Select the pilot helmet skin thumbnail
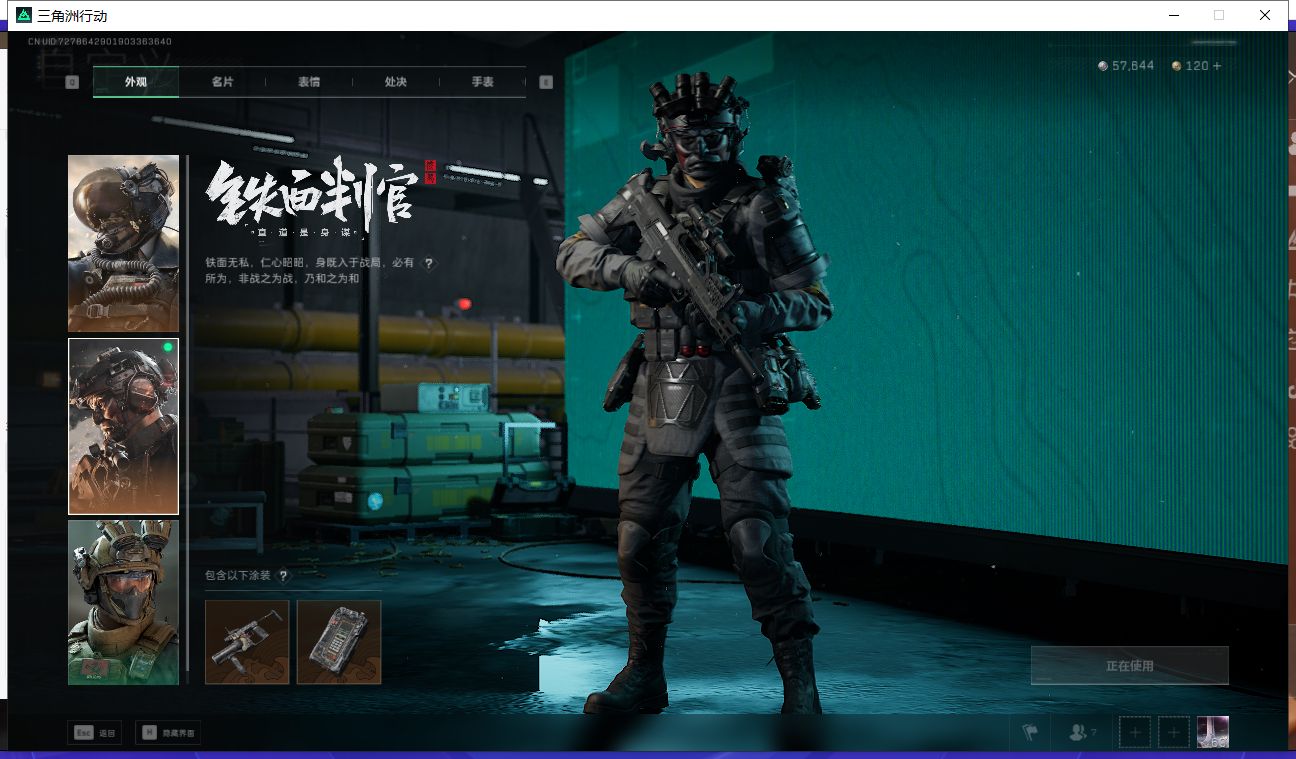Screen dimensions: 1296x759 [123, 243]
